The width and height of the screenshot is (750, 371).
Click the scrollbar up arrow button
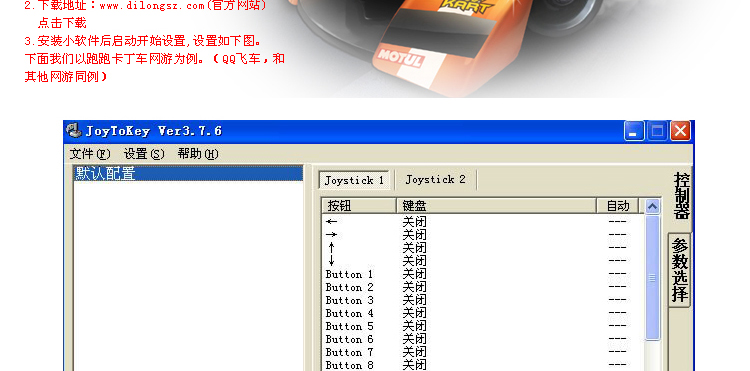(x=652, y=207)
